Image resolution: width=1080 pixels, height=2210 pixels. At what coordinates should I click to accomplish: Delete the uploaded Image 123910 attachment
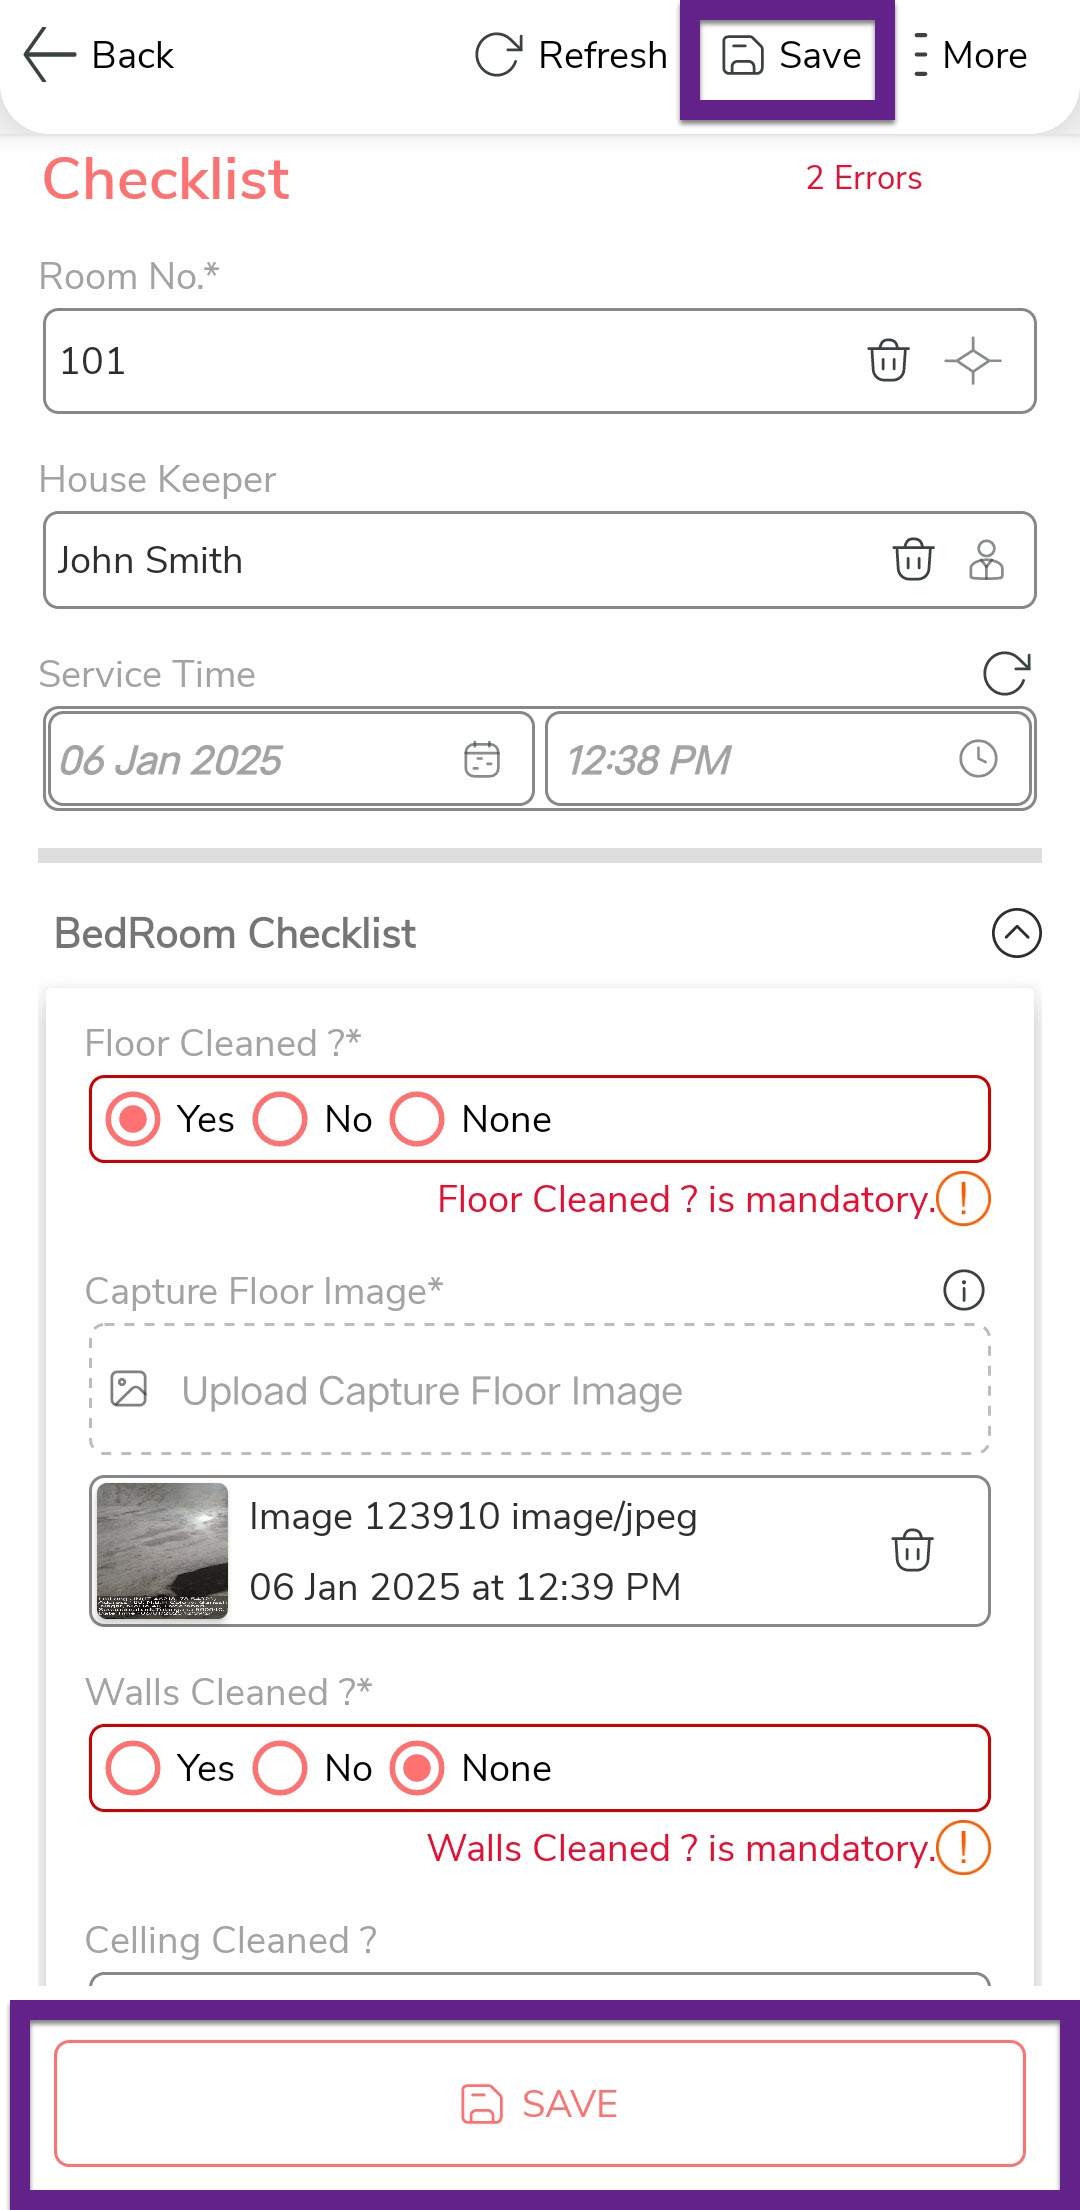tap(912, 1551)
